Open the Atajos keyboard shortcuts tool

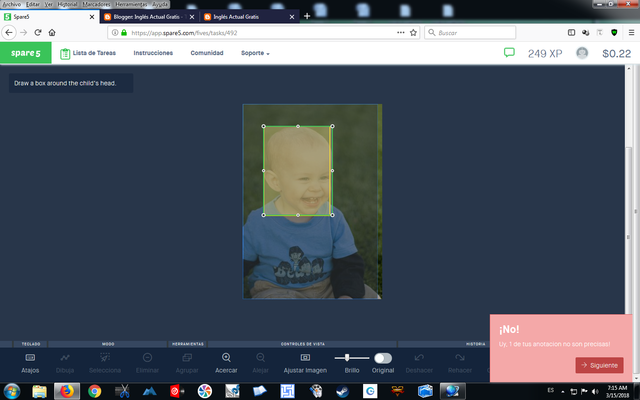[30, 363]
